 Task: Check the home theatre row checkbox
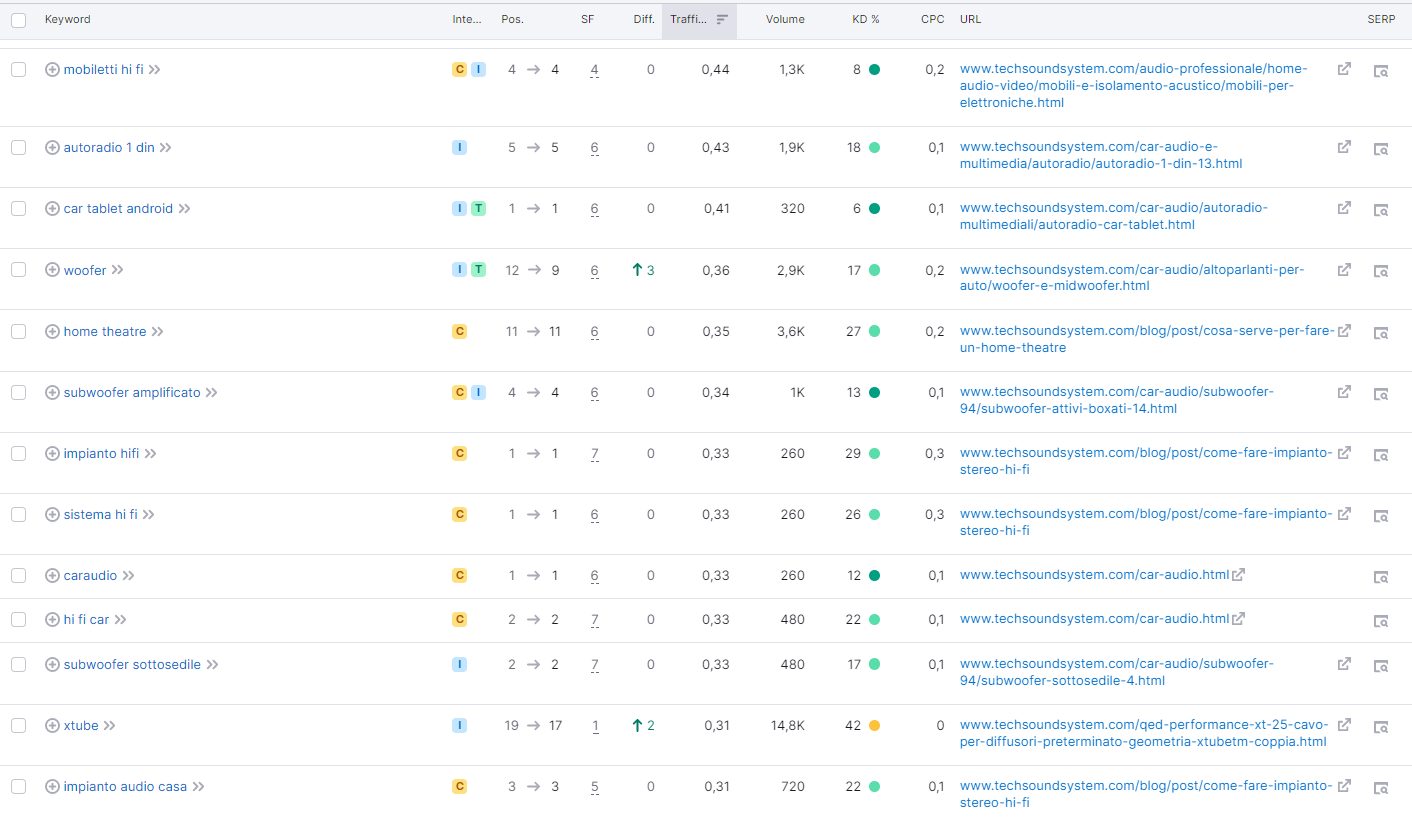18,331
